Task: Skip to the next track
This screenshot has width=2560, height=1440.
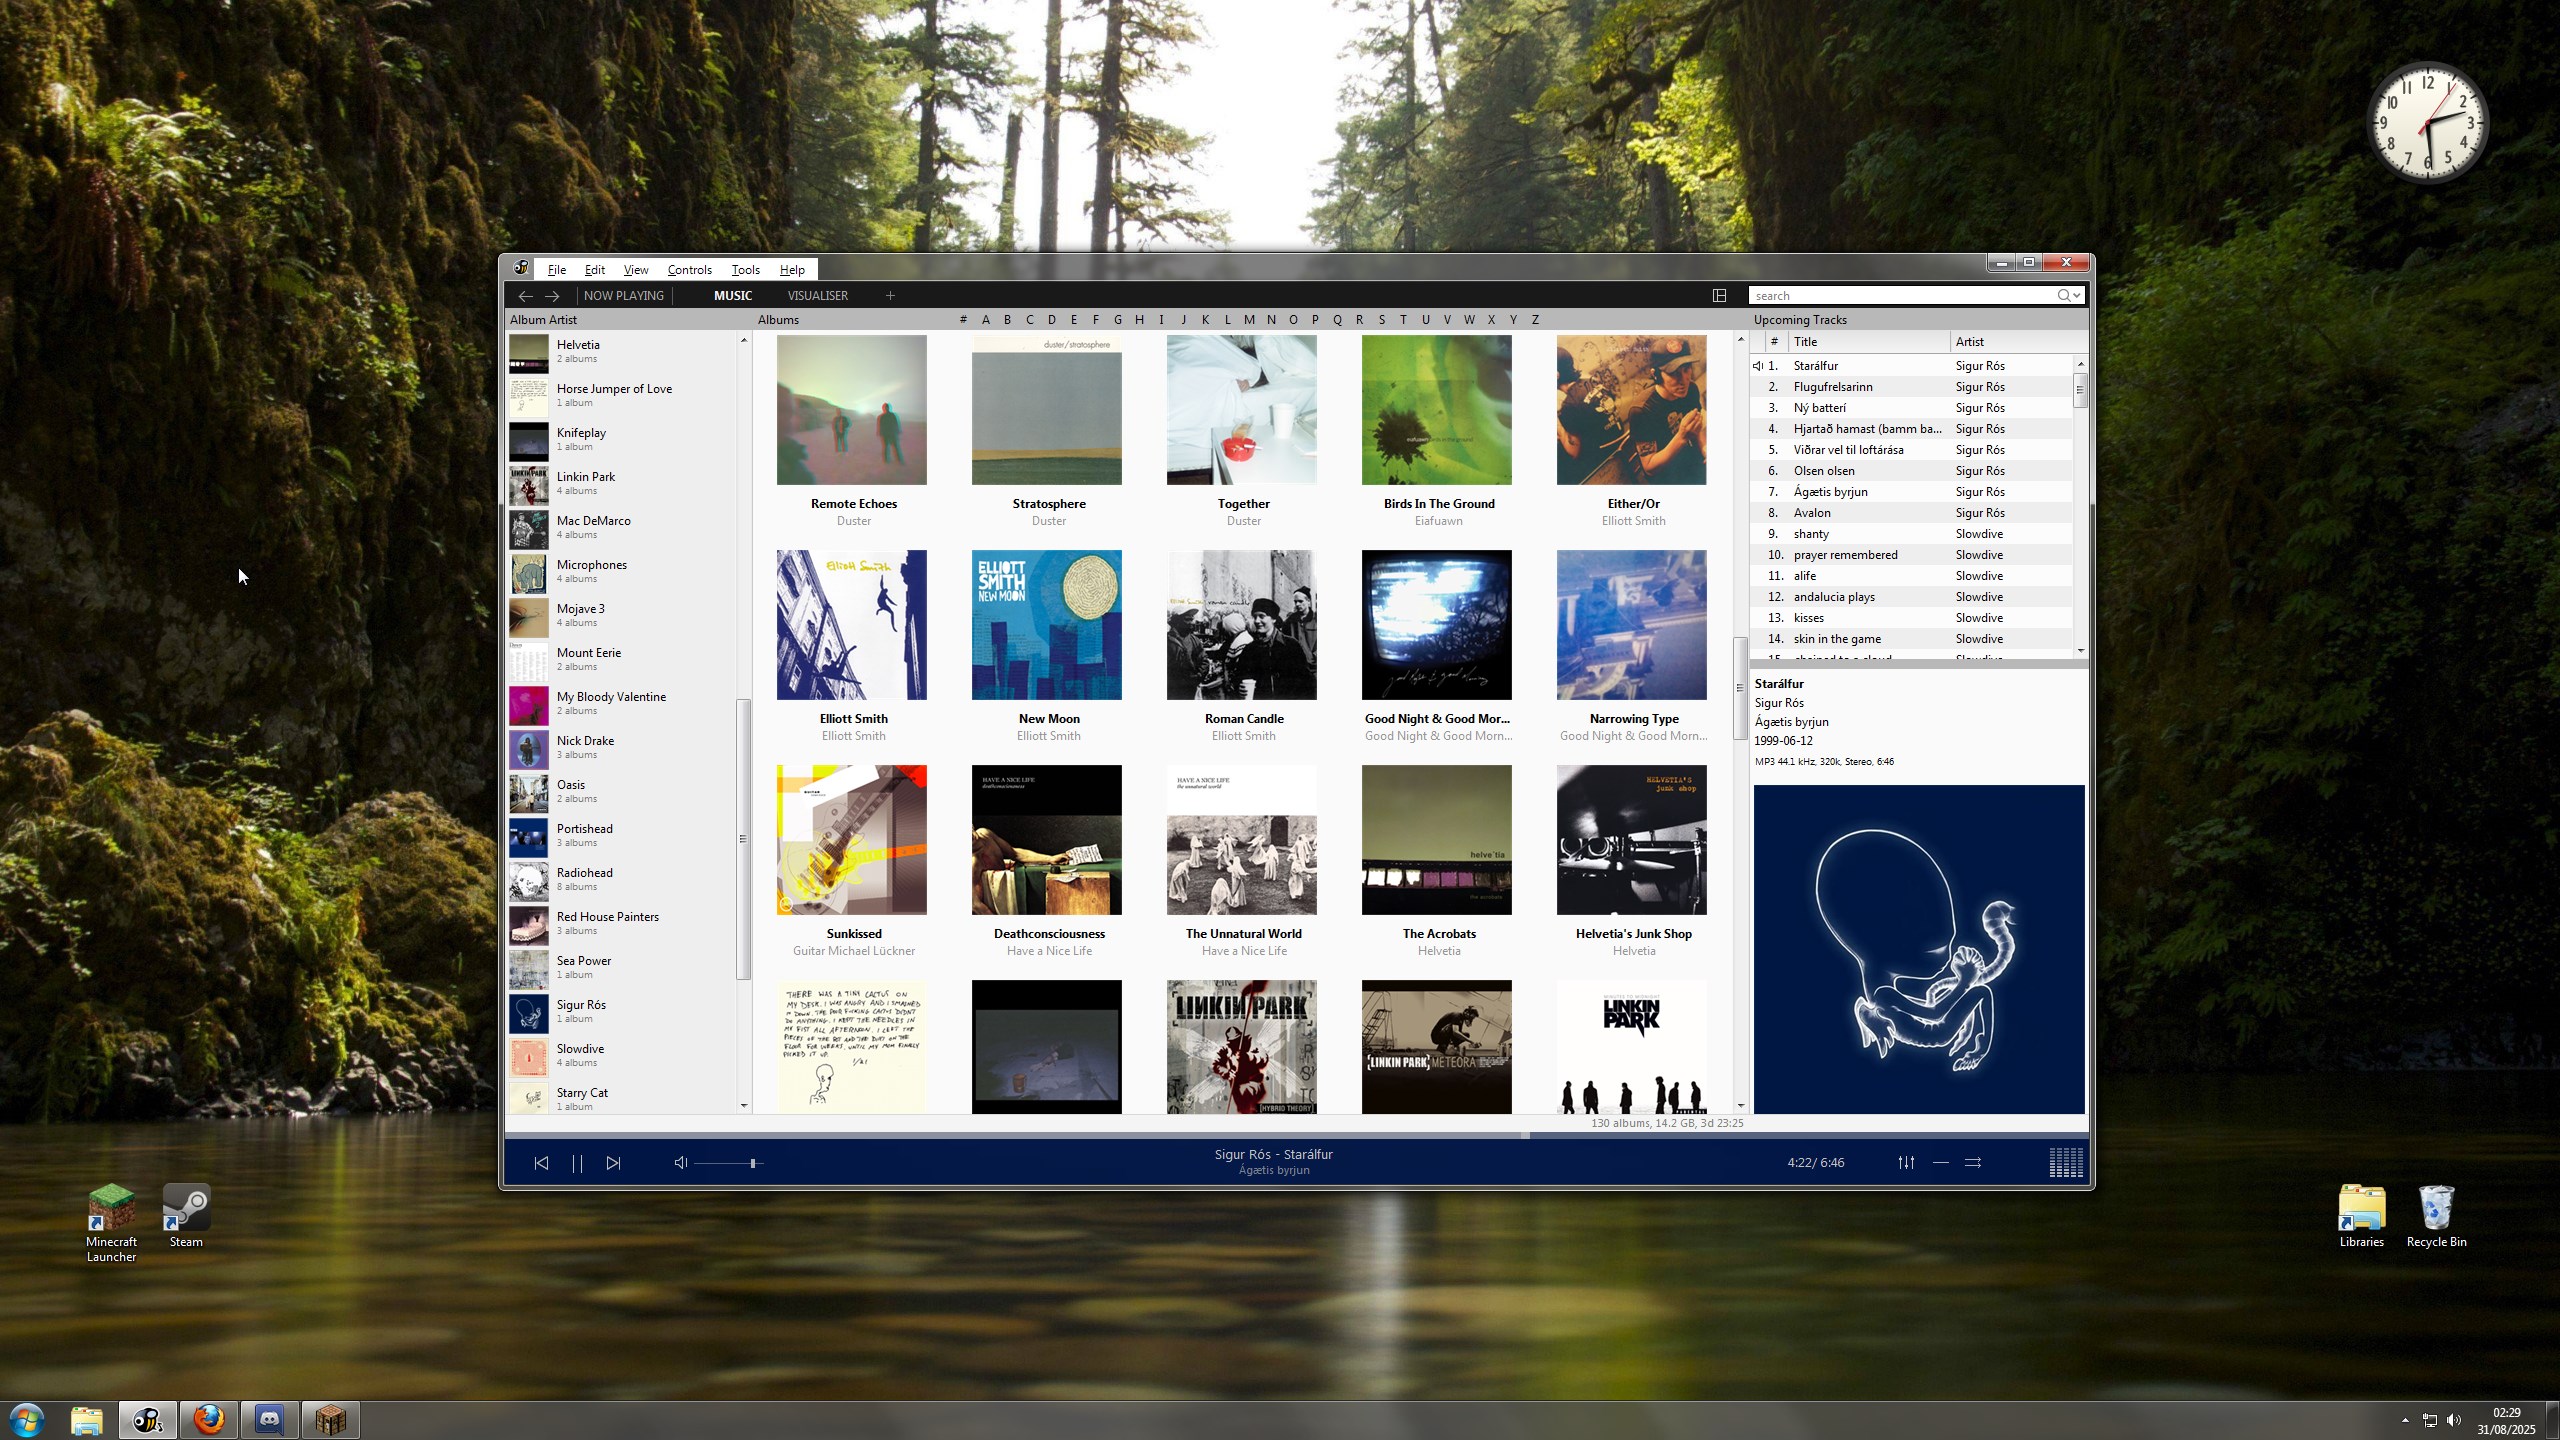Action: pyautogui.click(x=613, y=1163)
